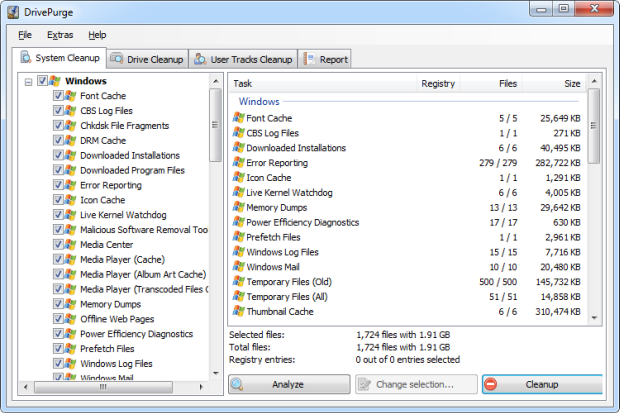620x413 pixels.
Task: Select Power Efficiency Diagnostics in the tree
Action: 136,334
